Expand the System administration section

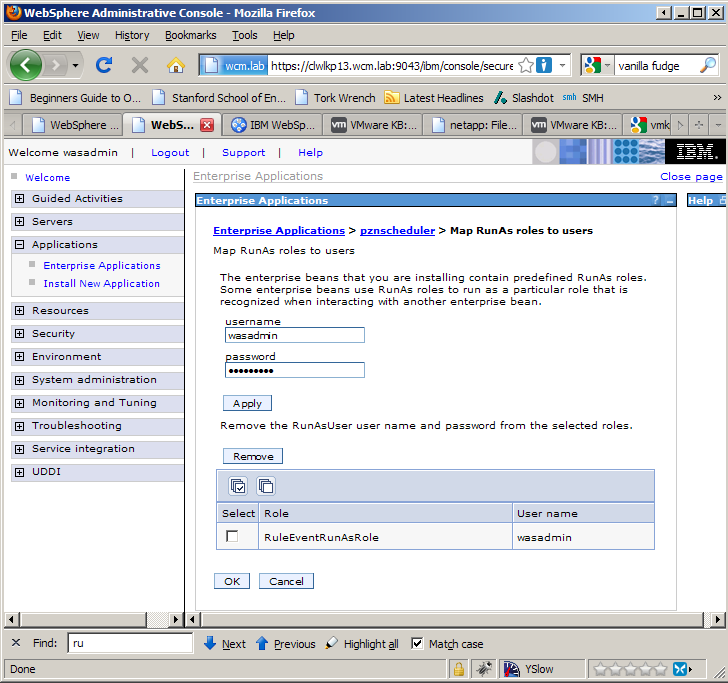19,380
